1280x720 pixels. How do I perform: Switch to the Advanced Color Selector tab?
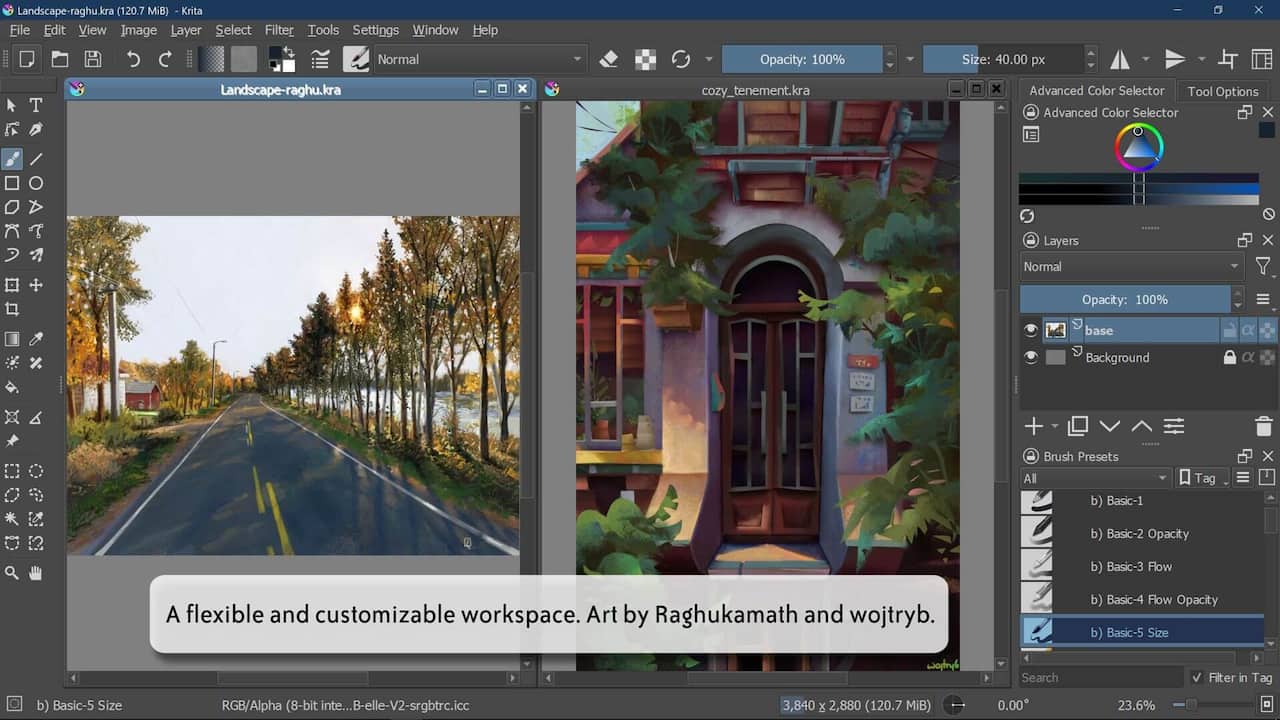tap(1097, 90)
